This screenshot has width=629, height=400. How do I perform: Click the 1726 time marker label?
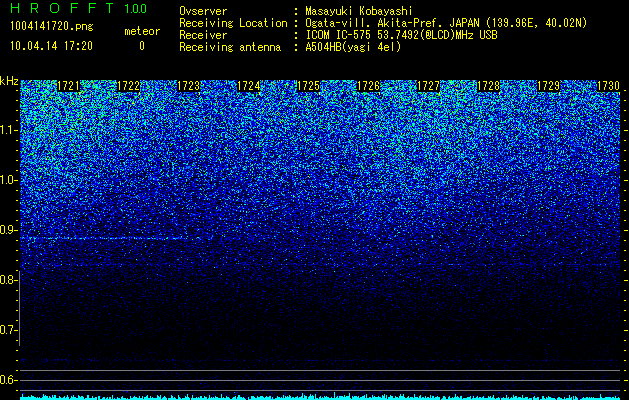click(x=369, y=86)
